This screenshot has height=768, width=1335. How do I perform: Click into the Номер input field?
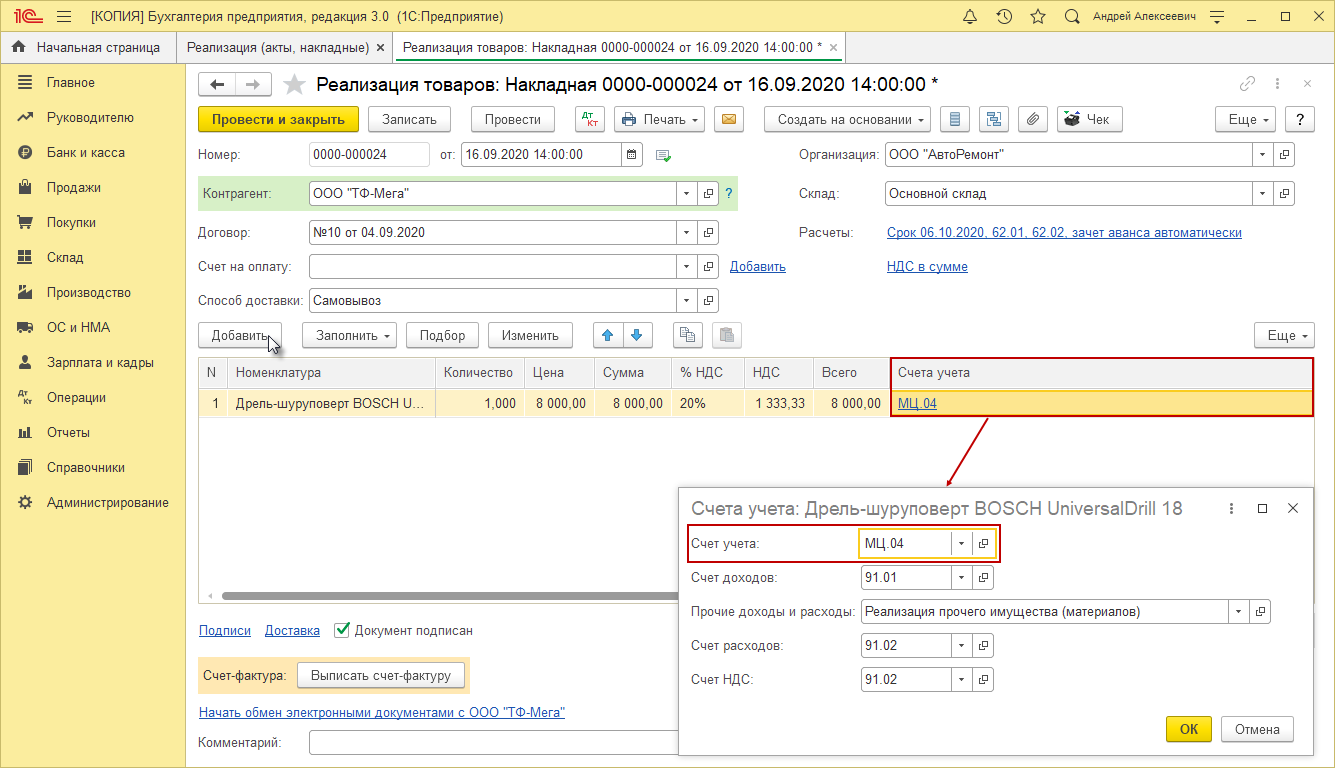tap(368, 155)
